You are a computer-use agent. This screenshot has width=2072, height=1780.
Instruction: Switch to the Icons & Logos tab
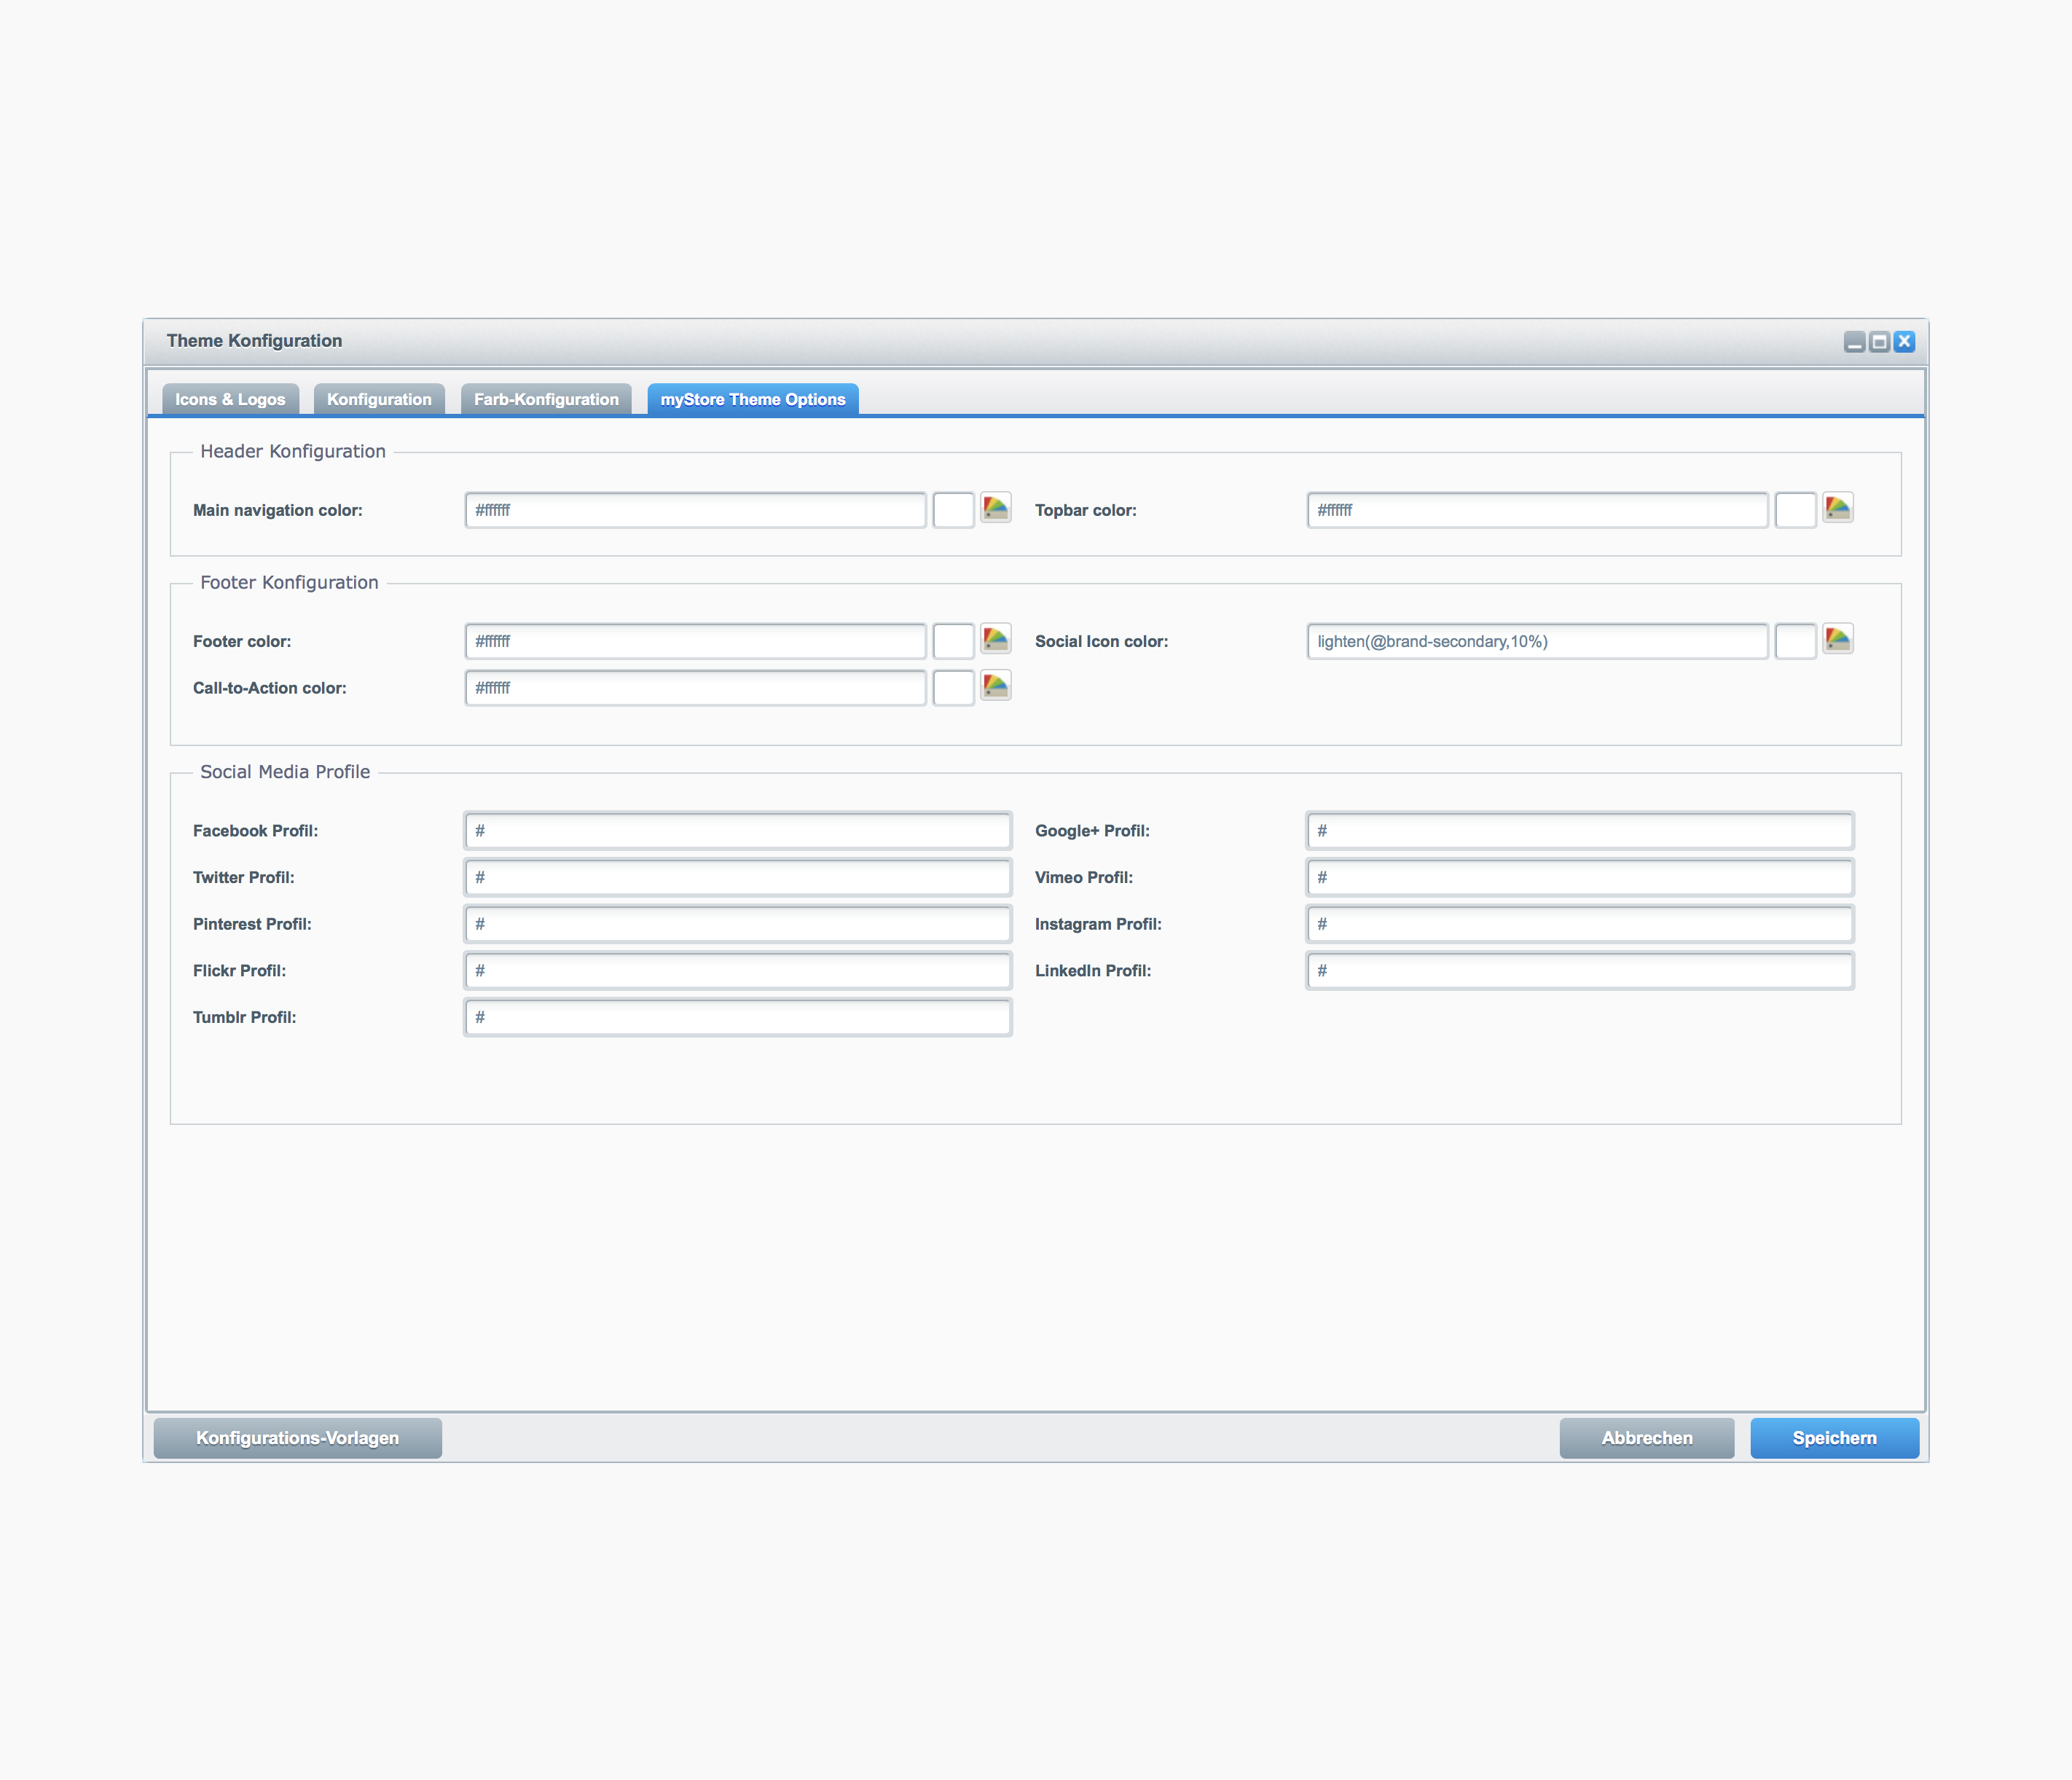(x=230, y=399)
